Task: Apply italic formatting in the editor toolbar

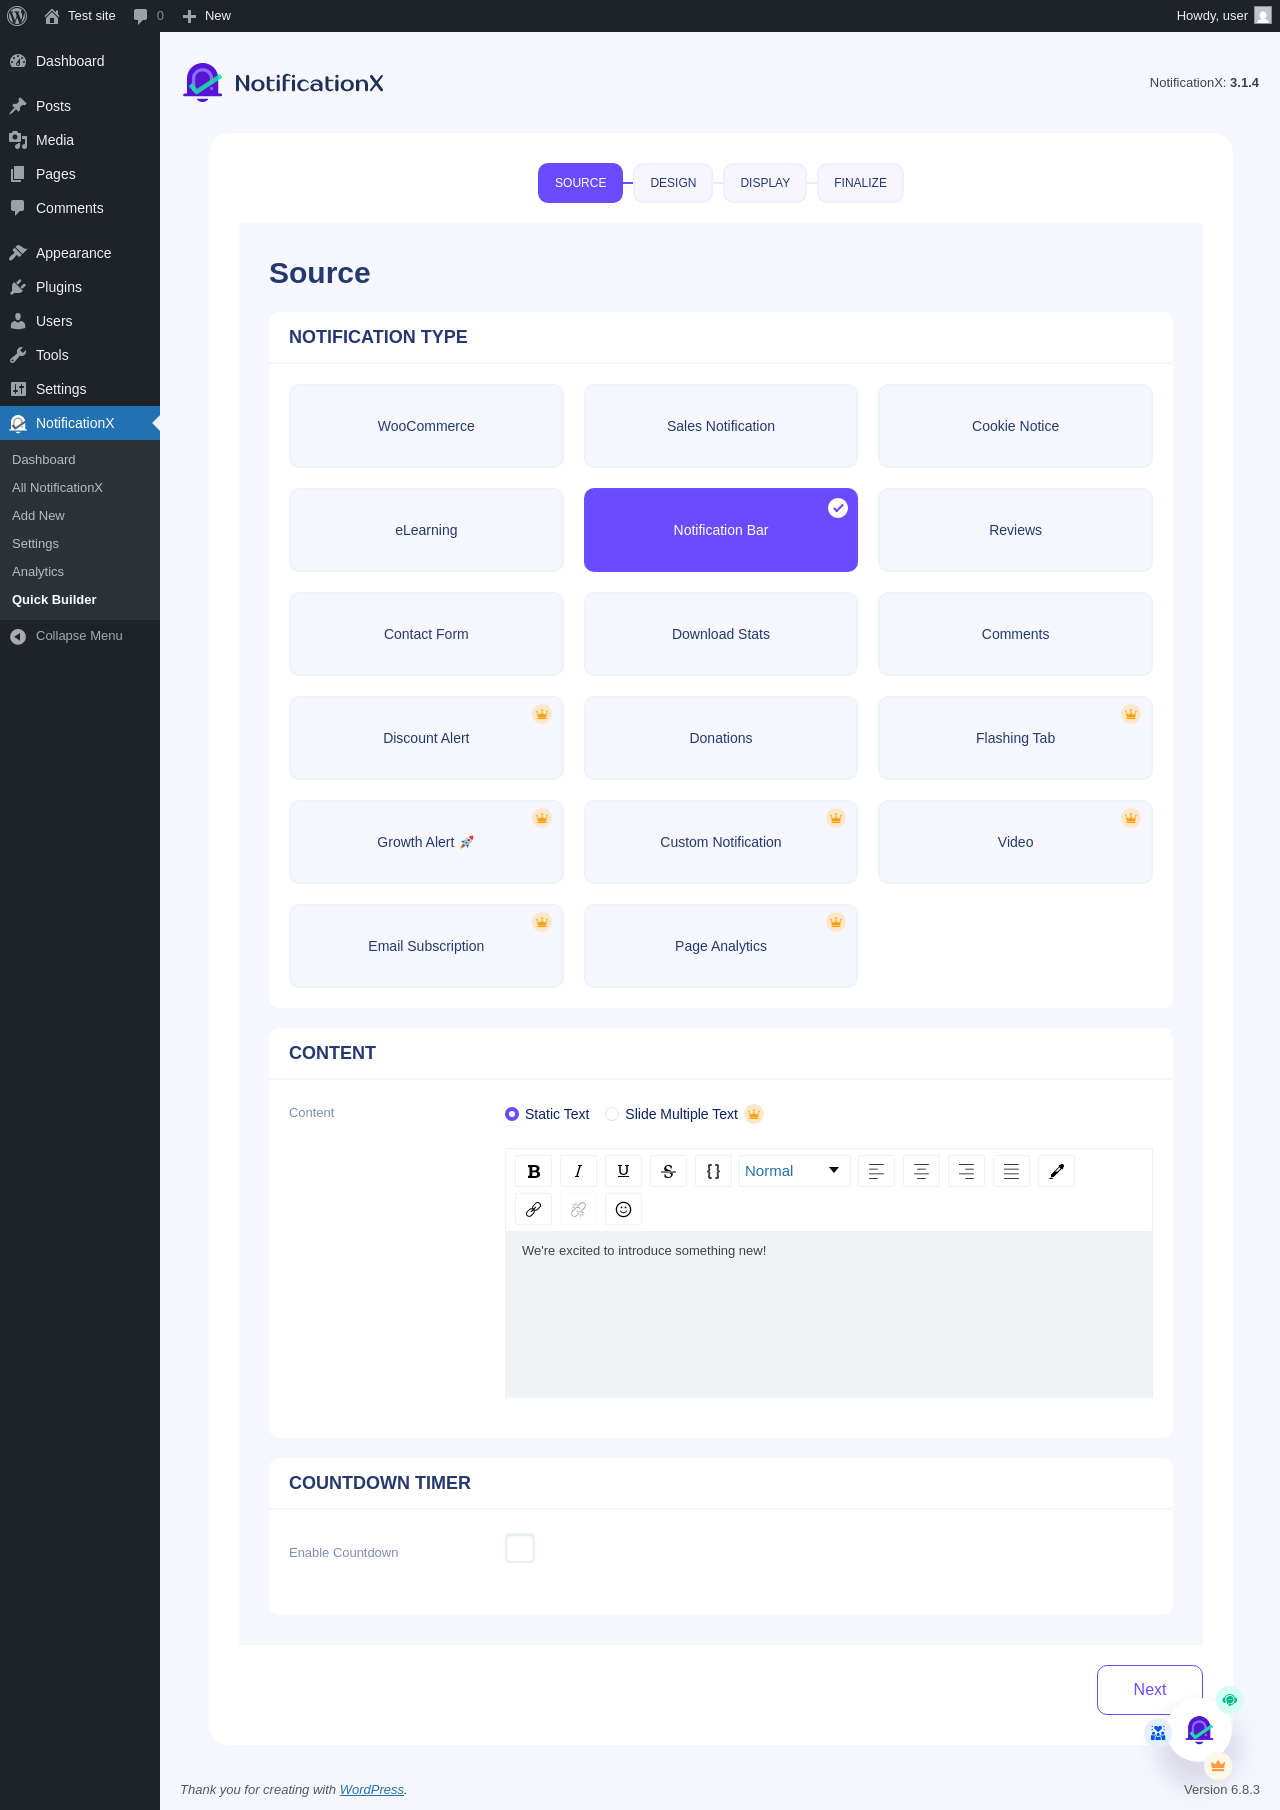Action: (578, 1171)
